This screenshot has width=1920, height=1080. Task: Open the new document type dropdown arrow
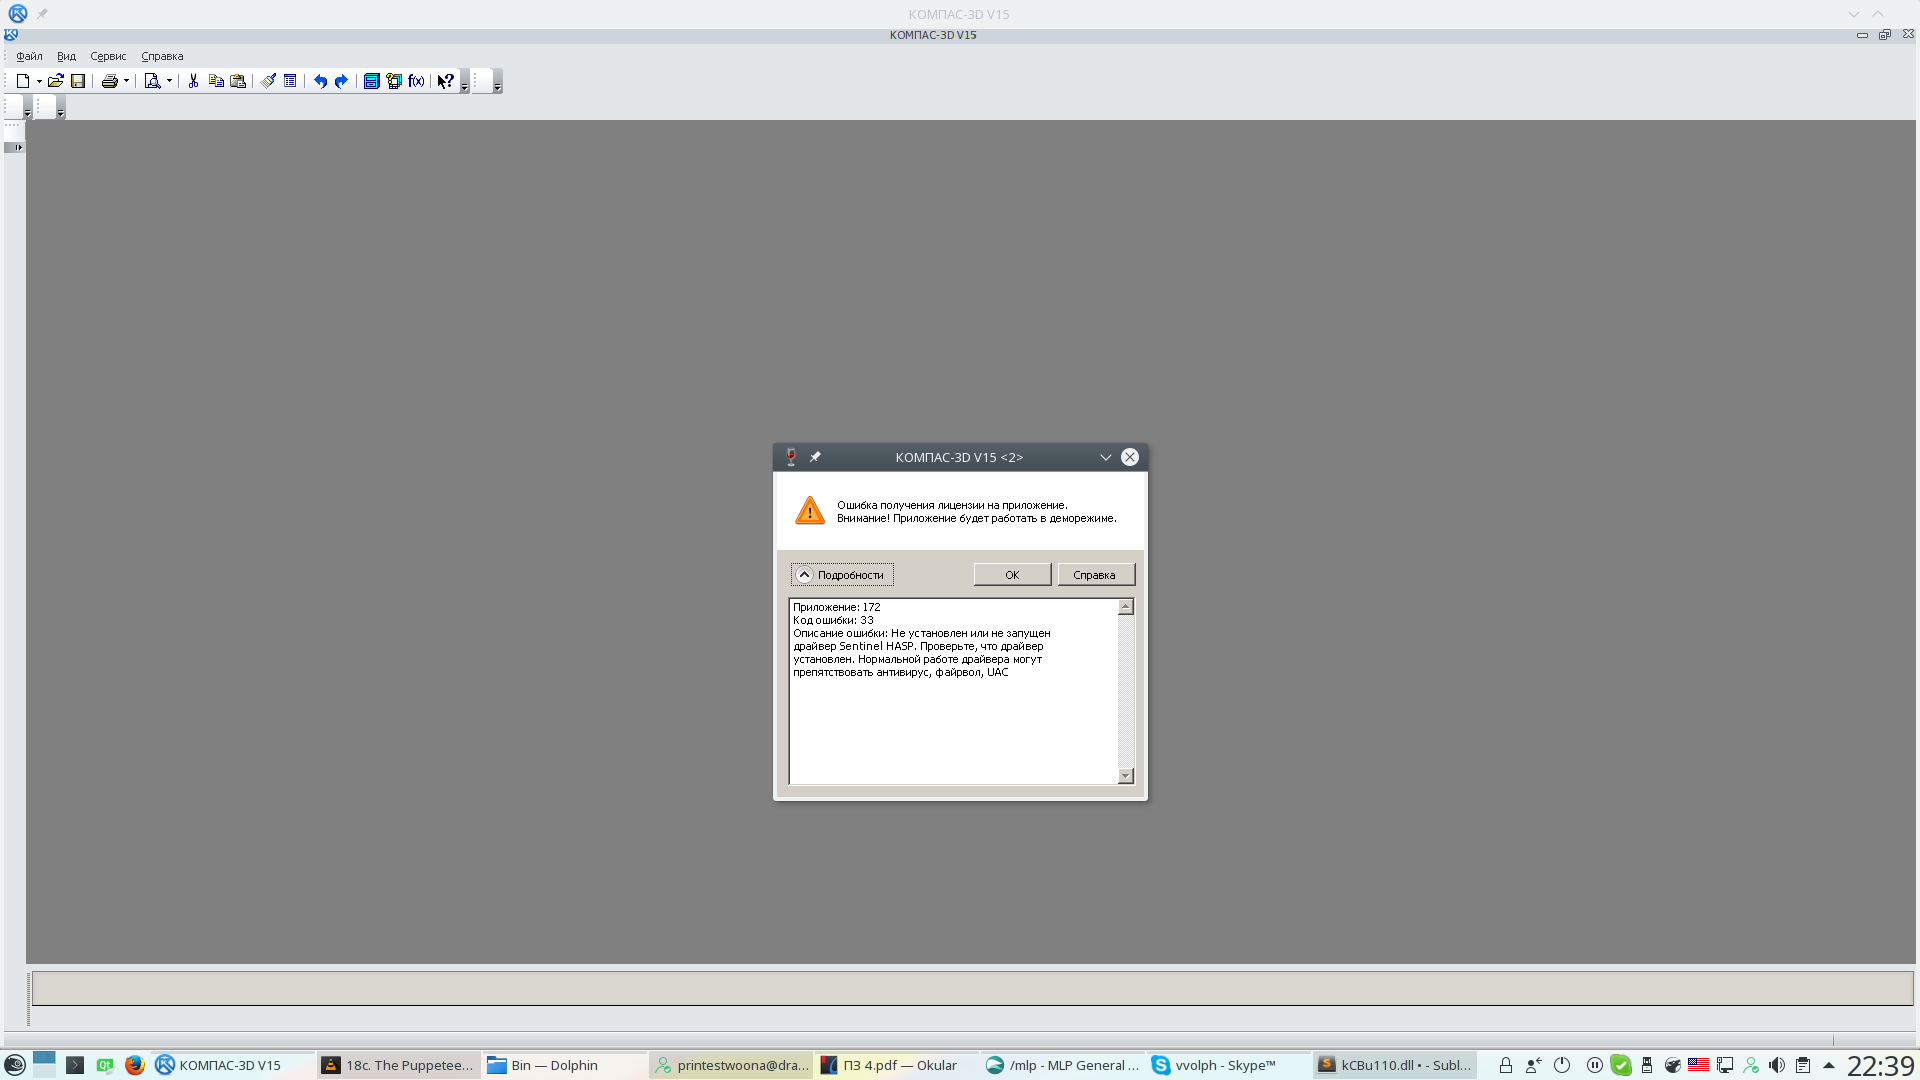39,81
